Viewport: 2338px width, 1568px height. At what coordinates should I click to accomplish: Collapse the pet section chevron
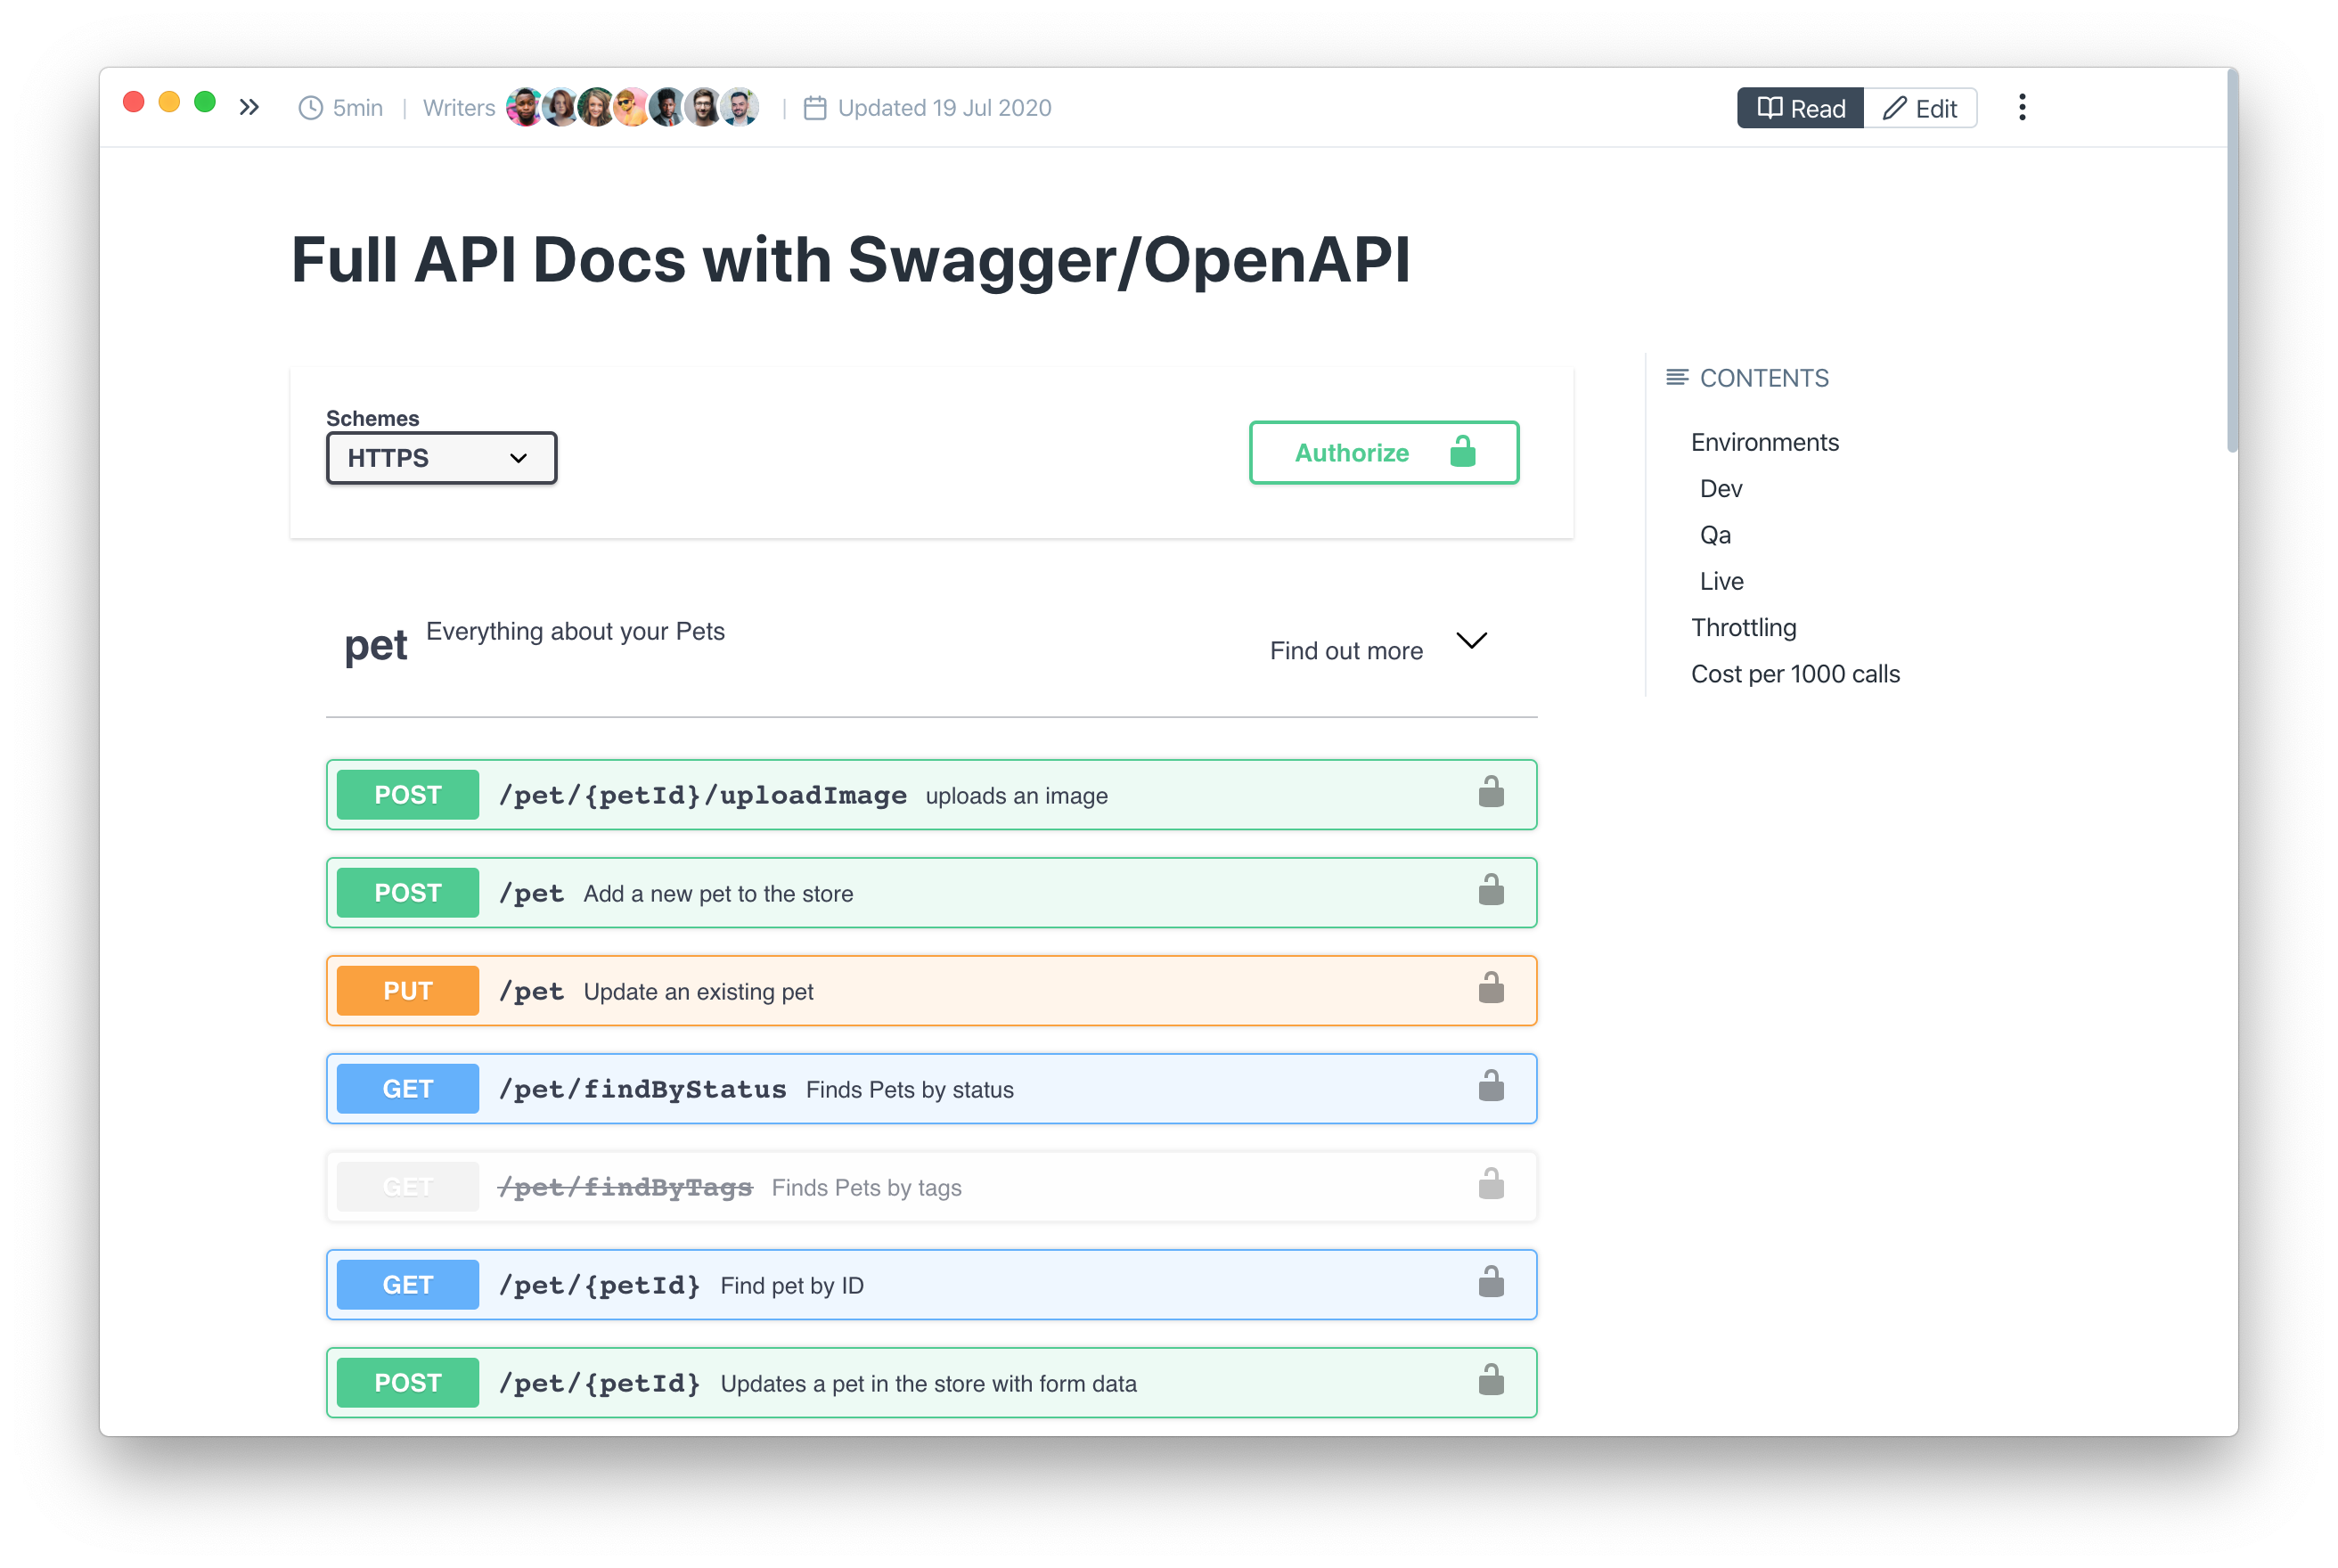pos(1471,640)
